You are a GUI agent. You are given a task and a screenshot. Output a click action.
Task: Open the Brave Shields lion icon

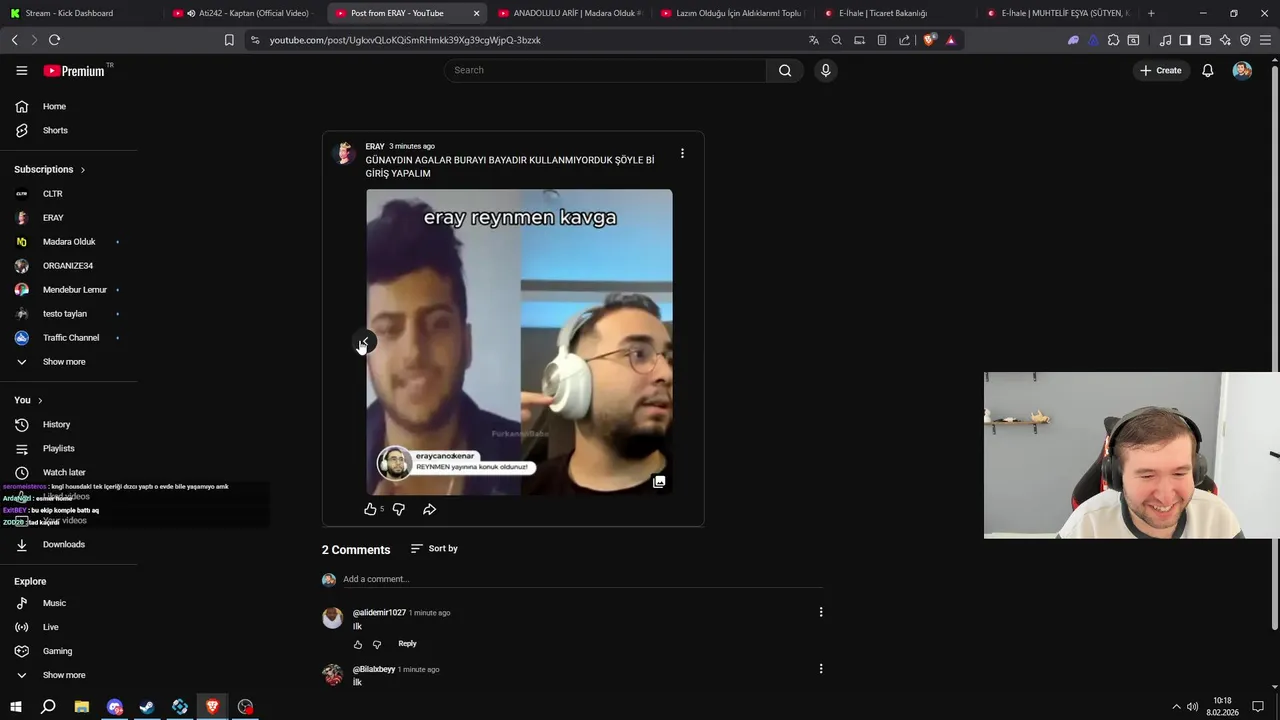point(929,40)
